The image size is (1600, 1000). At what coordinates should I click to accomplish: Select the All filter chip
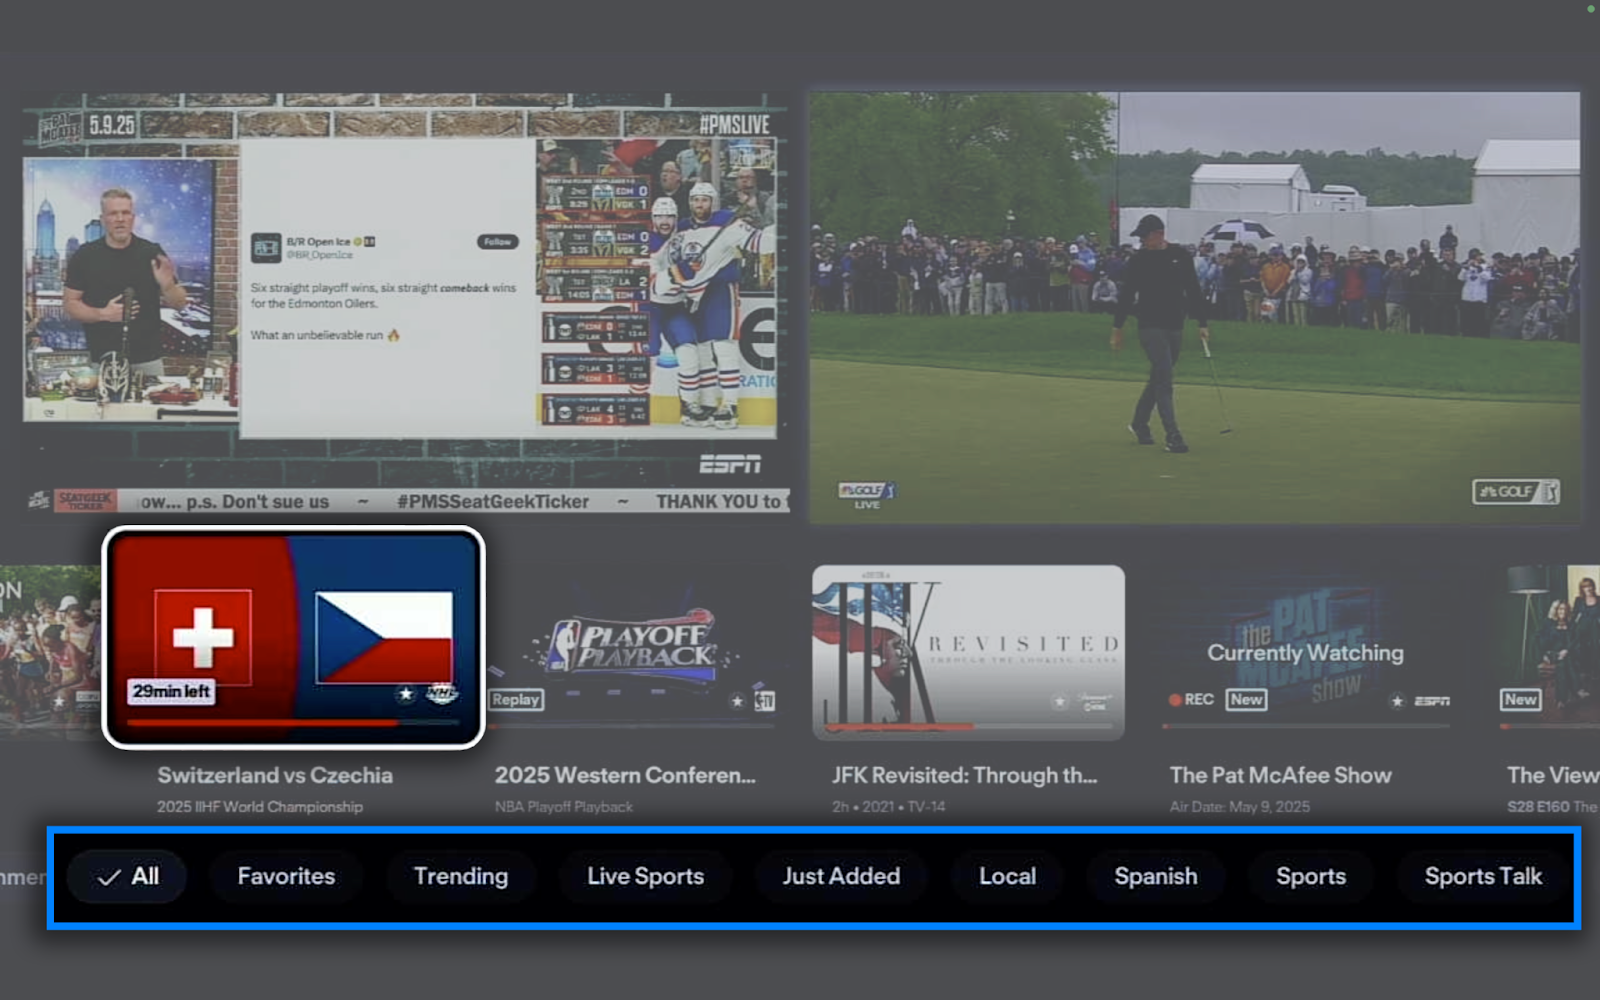tap(127, 877)
